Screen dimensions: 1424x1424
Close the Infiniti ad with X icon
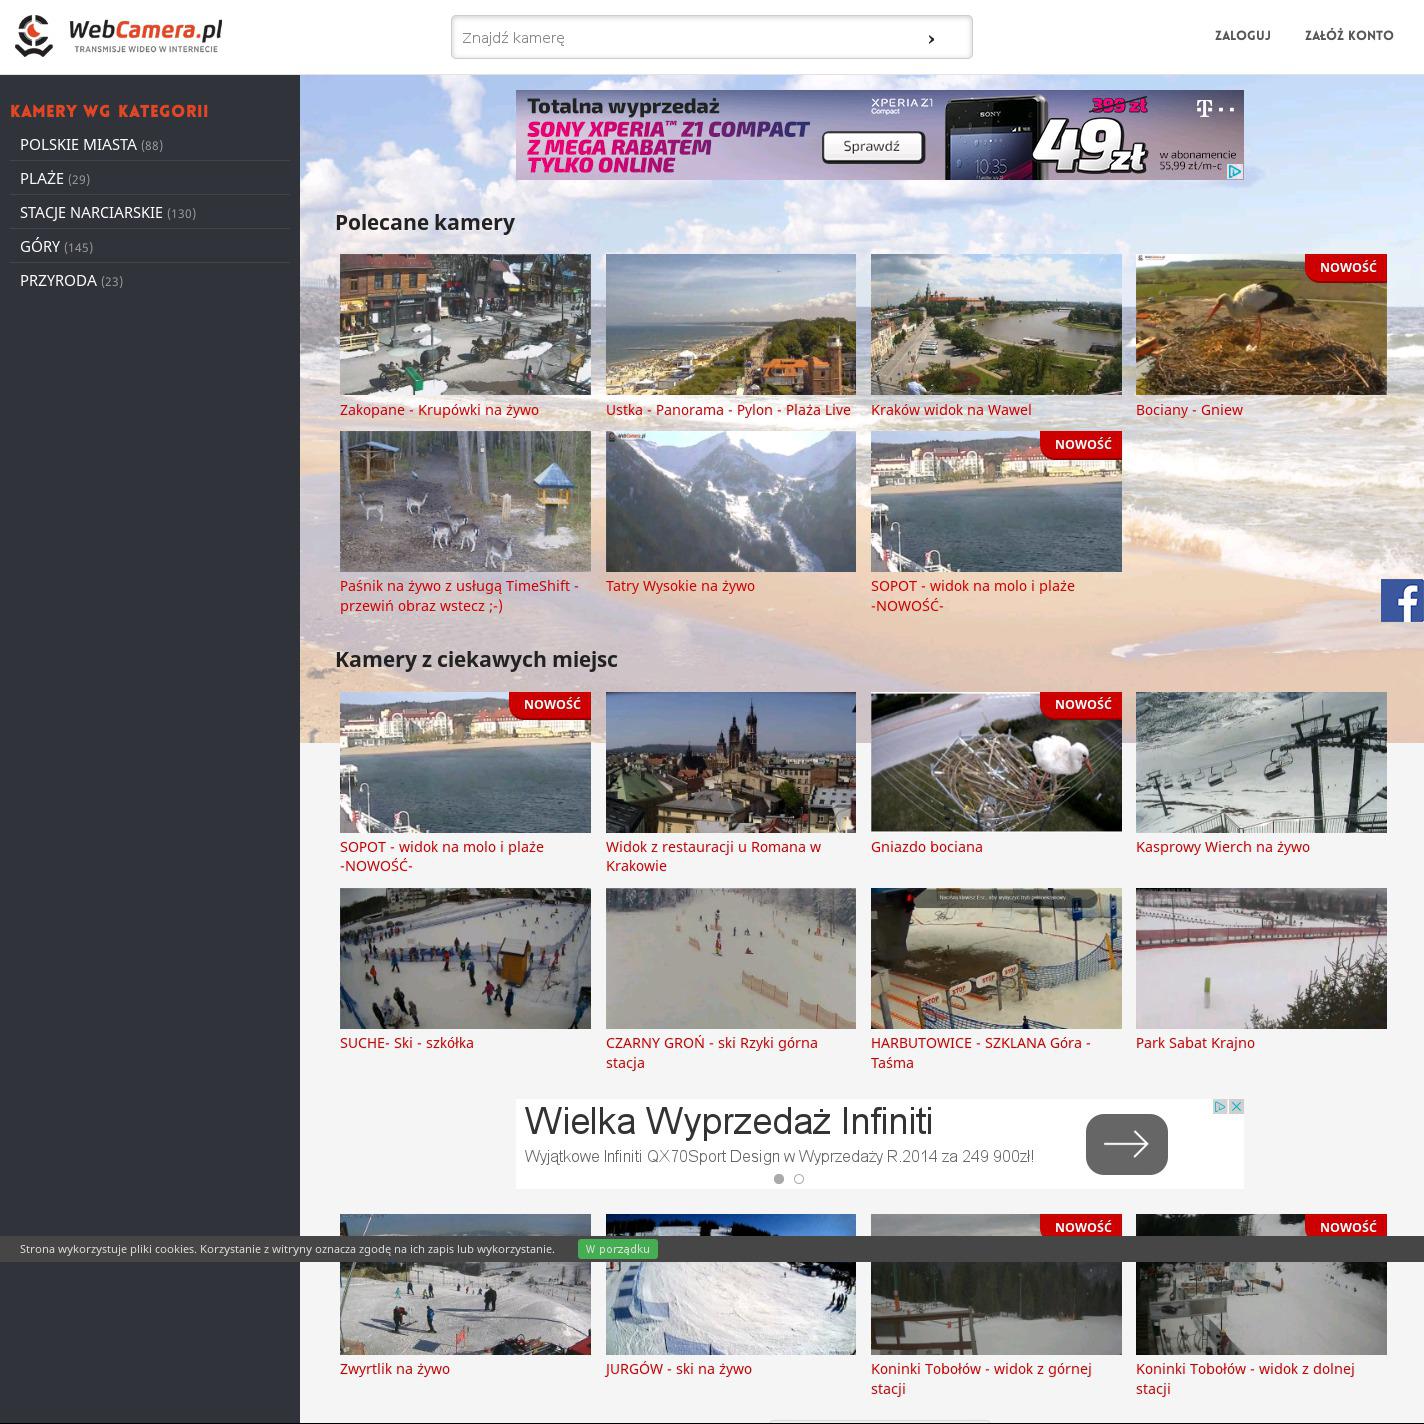1236,1106
